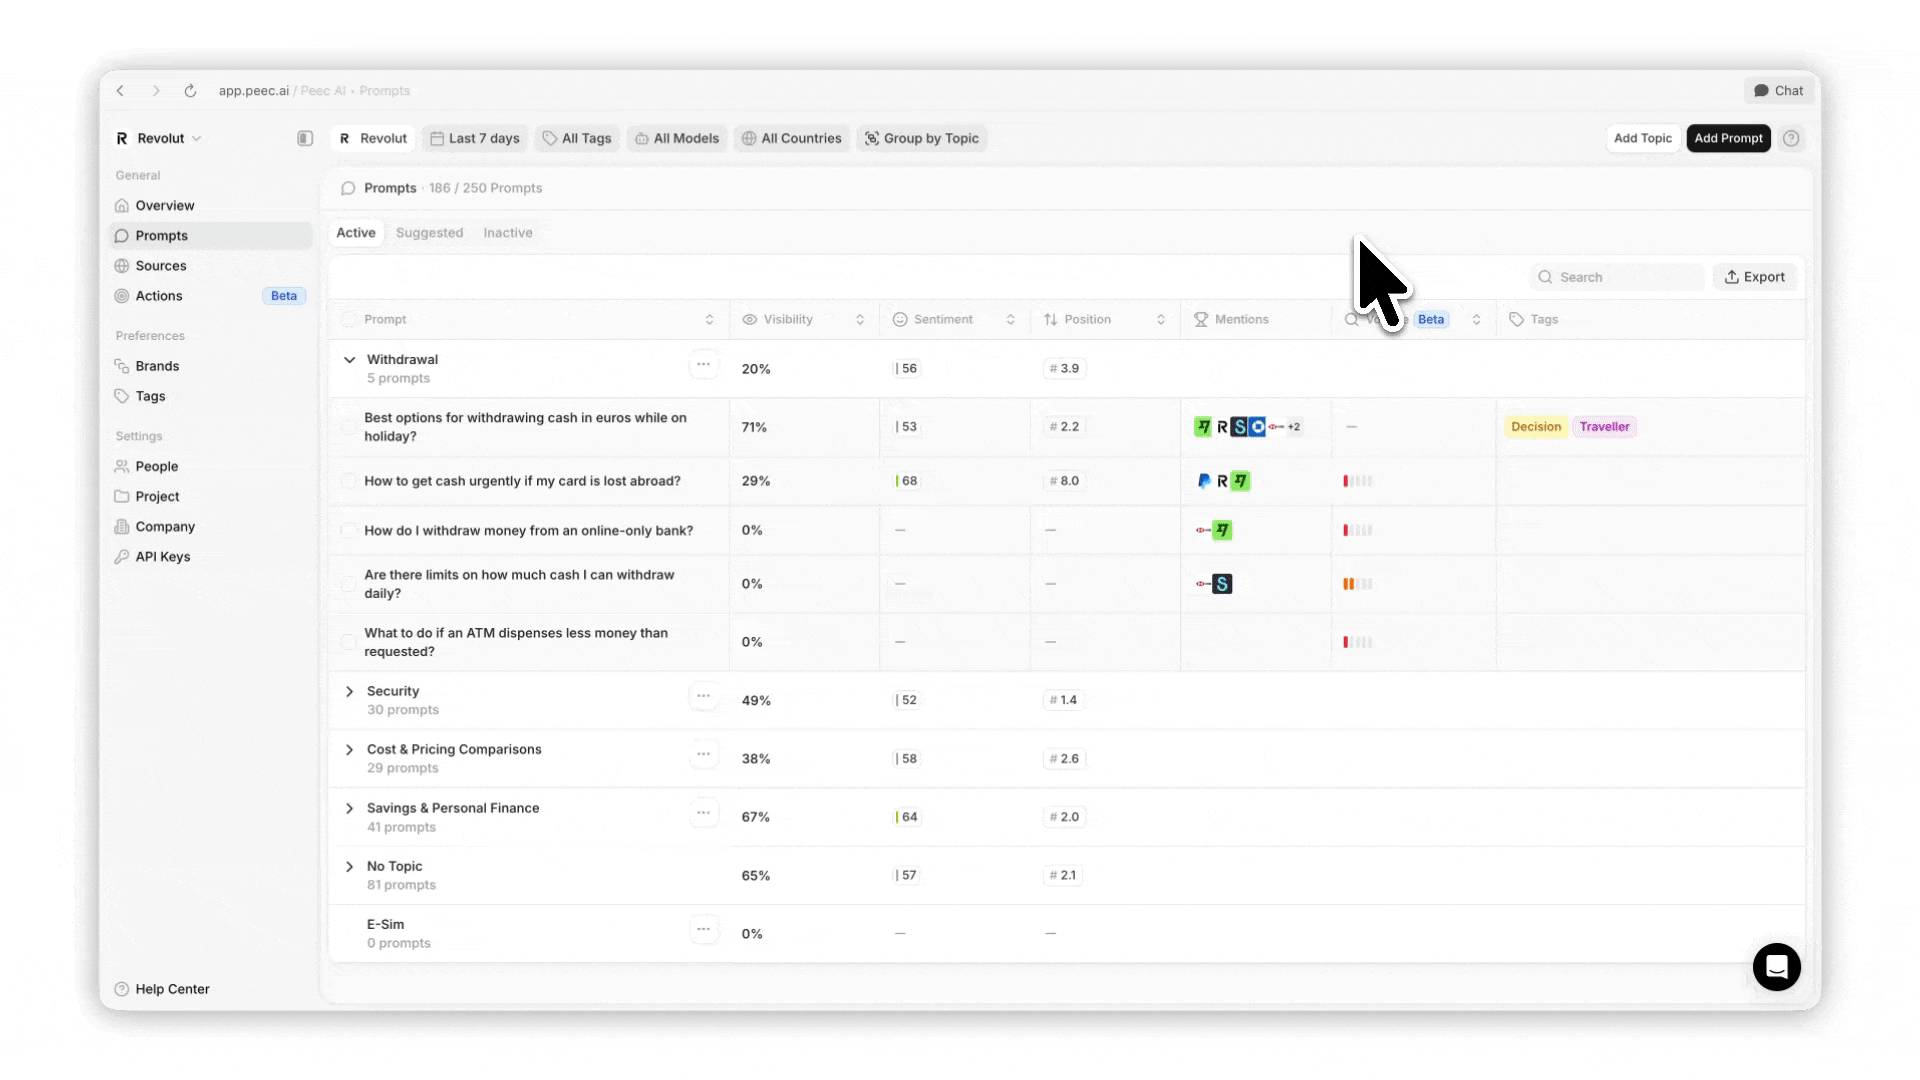Open the Actions Beta section
This screenshot has width=1920, height=1080.
[158, 295]
